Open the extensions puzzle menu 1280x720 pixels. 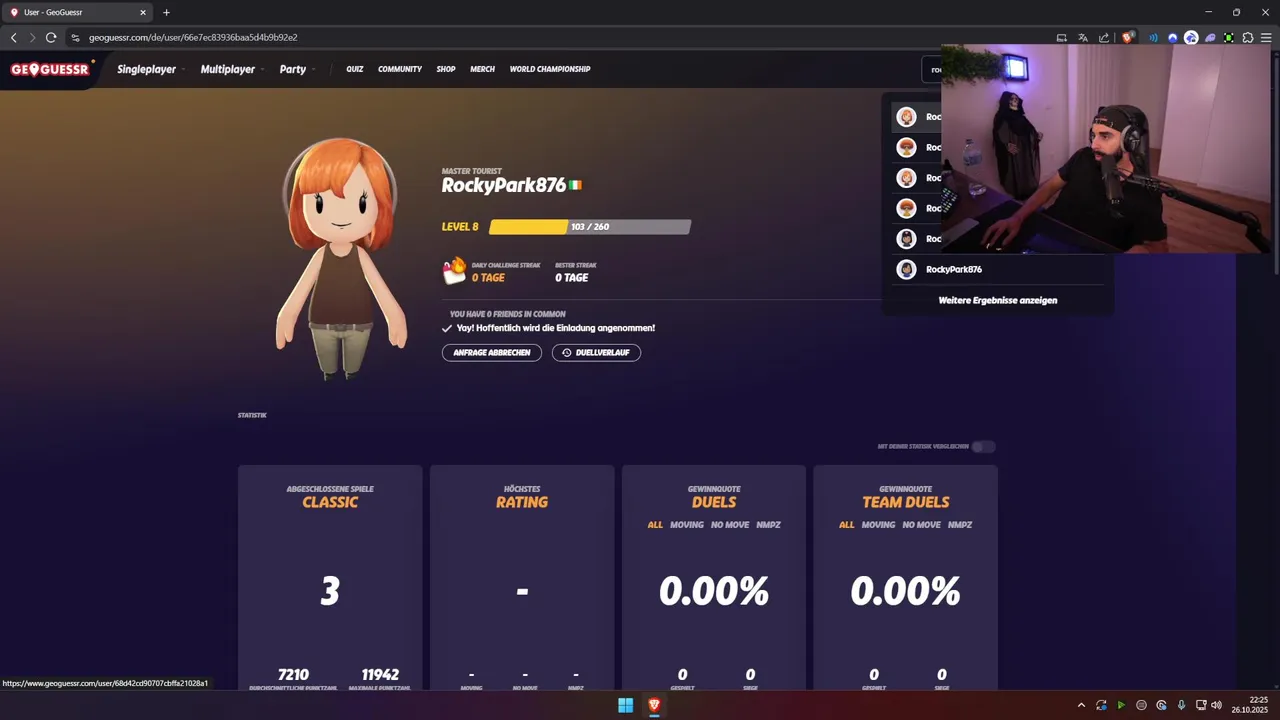[1248, 38]
